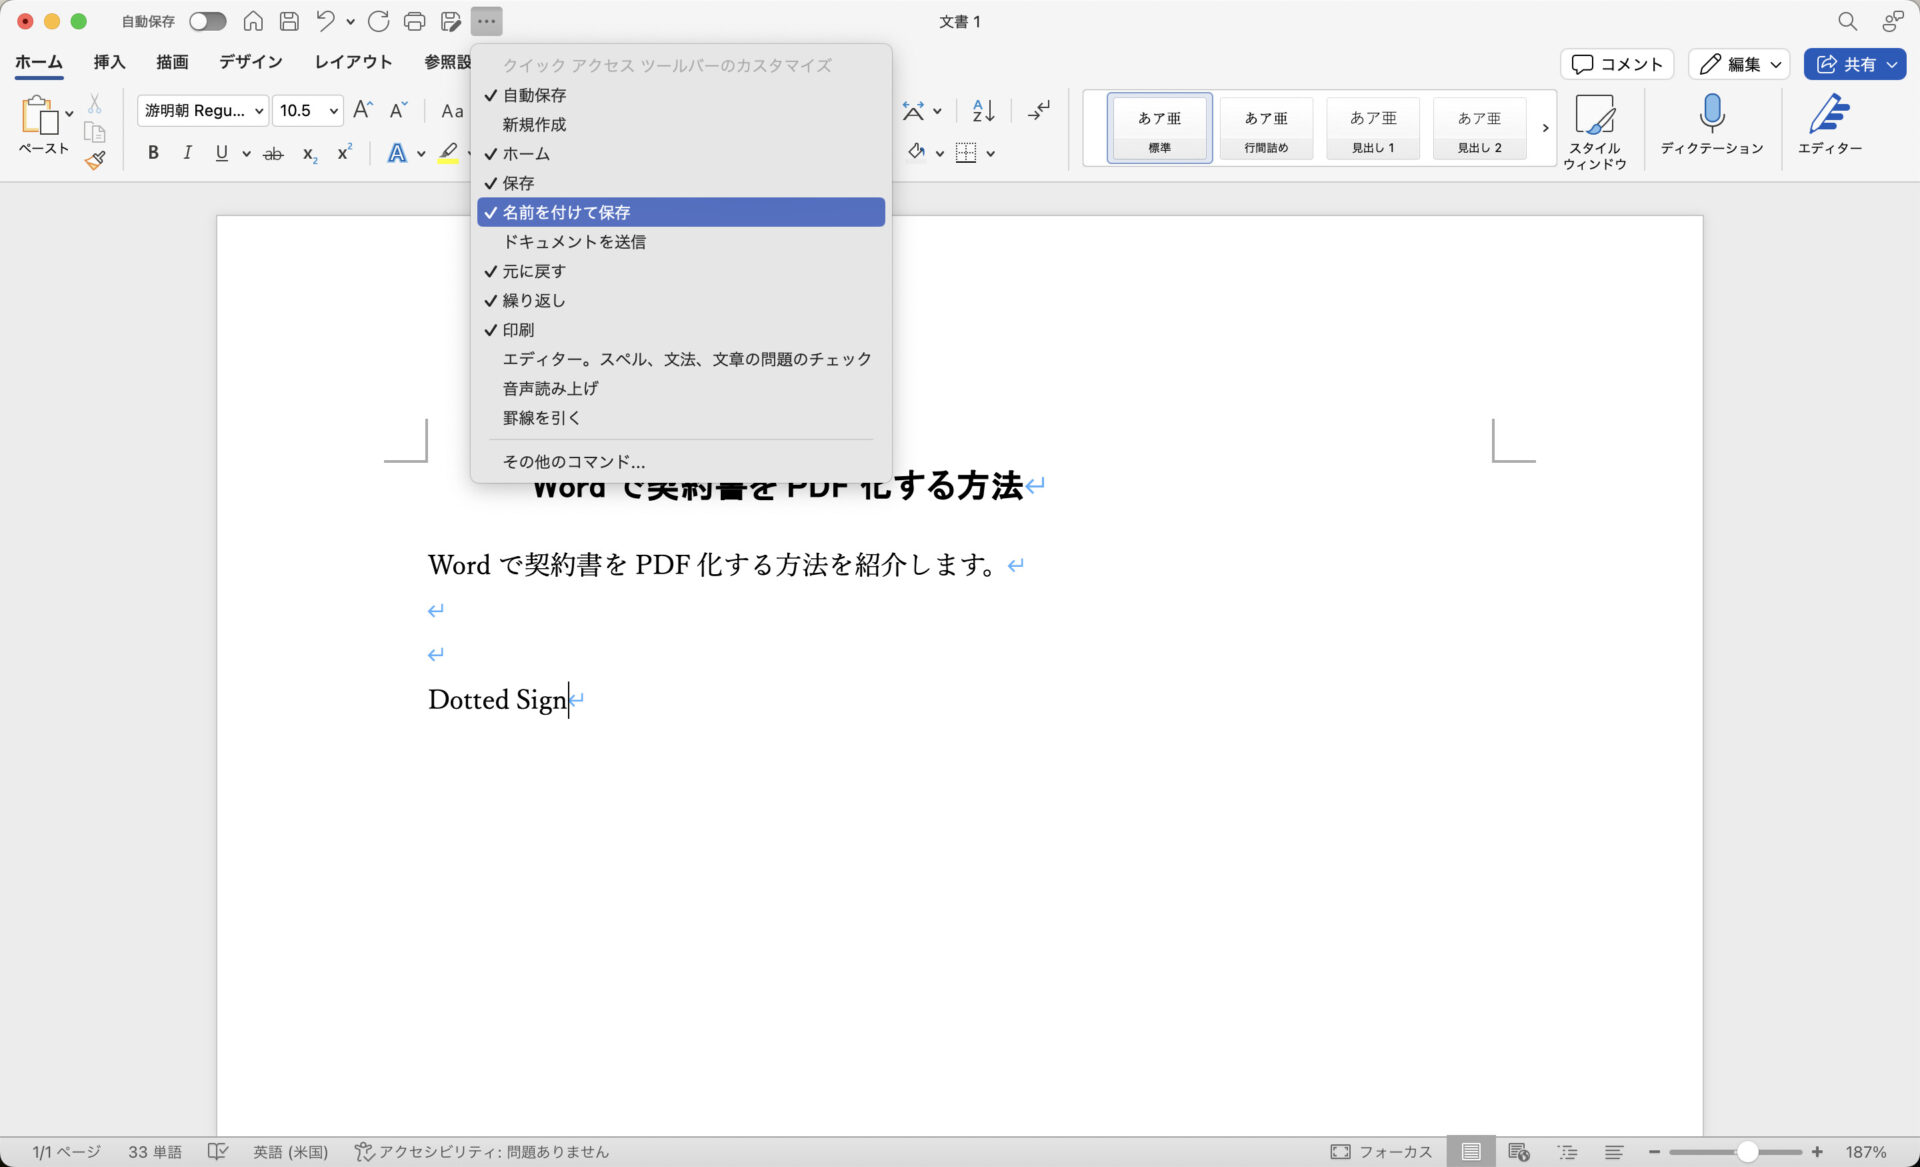The image size is (1920, 1167).
Task: Increase font size with the large A icon
Action: (363, 110)
